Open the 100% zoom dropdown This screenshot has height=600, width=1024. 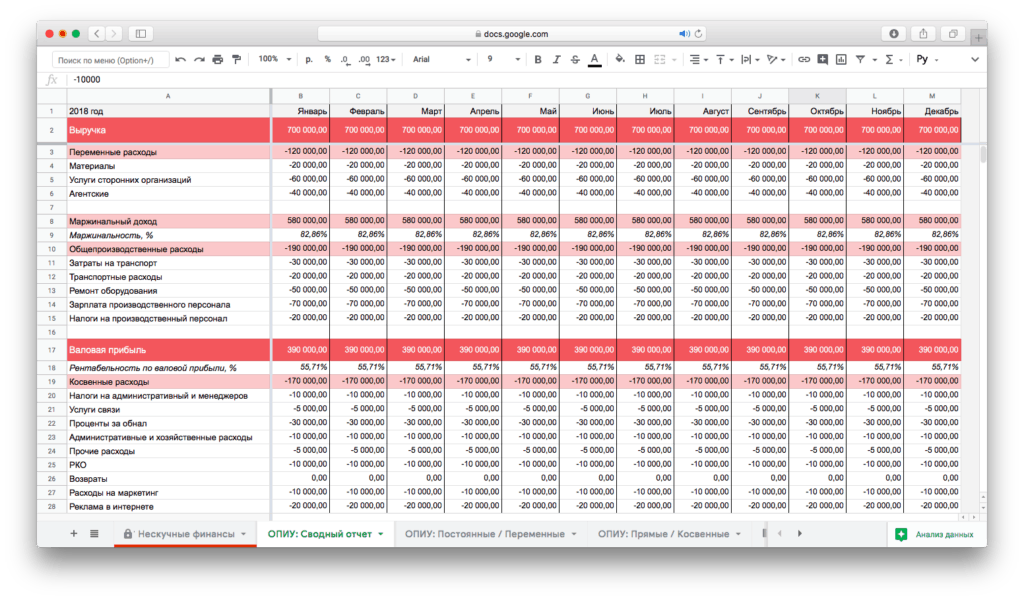pyautogui.click(x=275, y=59)
